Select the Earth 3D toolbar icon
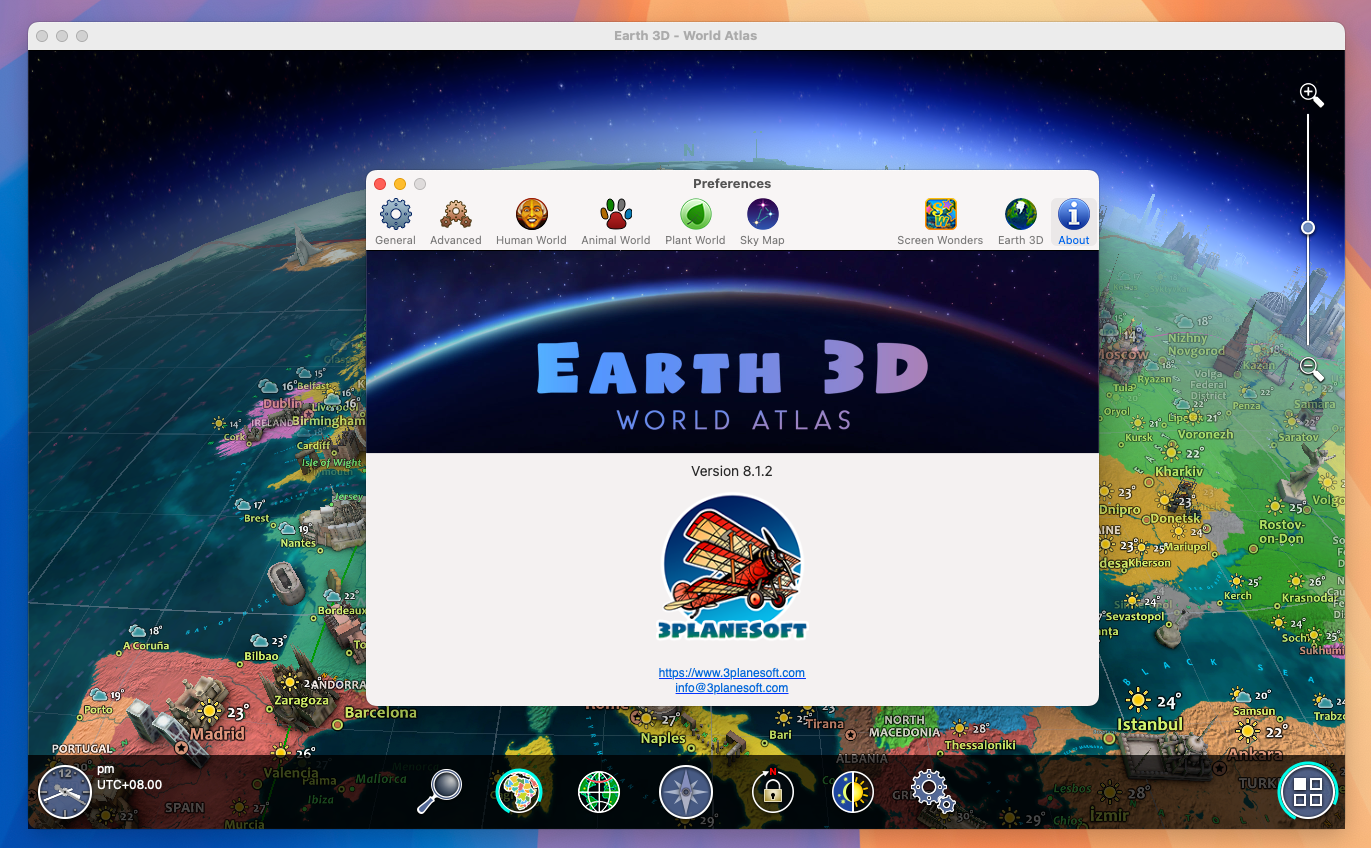Viewport: 1371px width, 848px height. pyautogui.click(x=1020, y=221)
